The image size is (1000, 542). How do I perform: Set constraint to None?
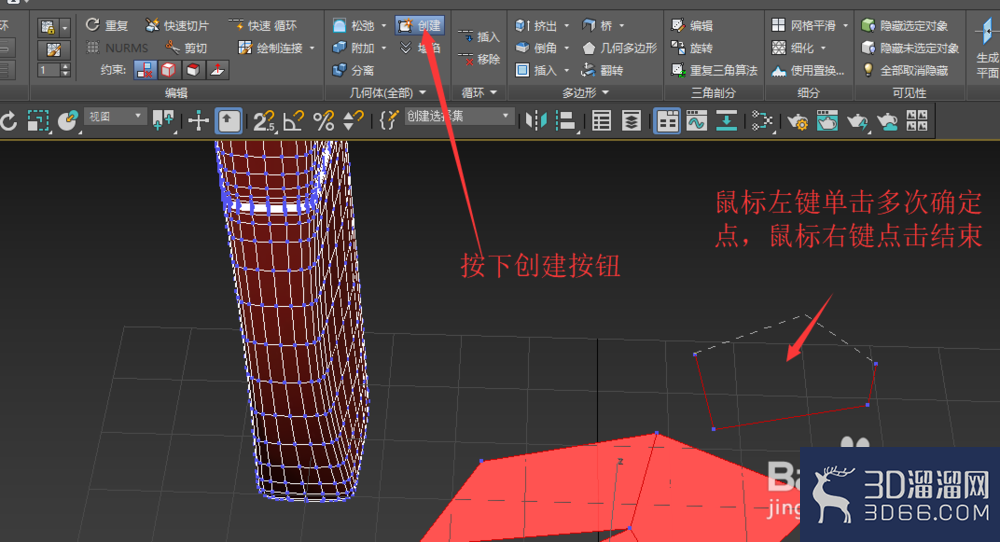tap(145, 70)
